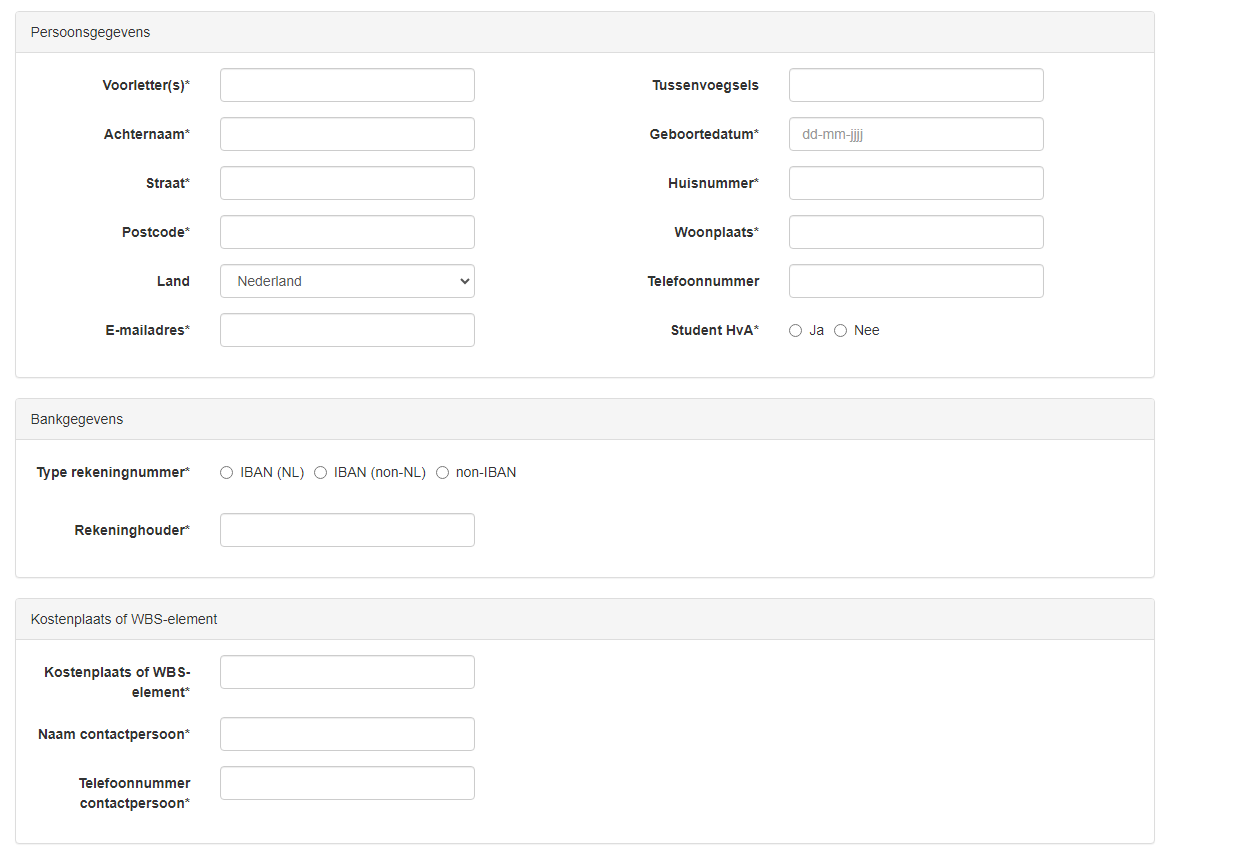Select the Ja radio button for Student HvA
This screenshot has height=859, width=1240.
[796, 331]
